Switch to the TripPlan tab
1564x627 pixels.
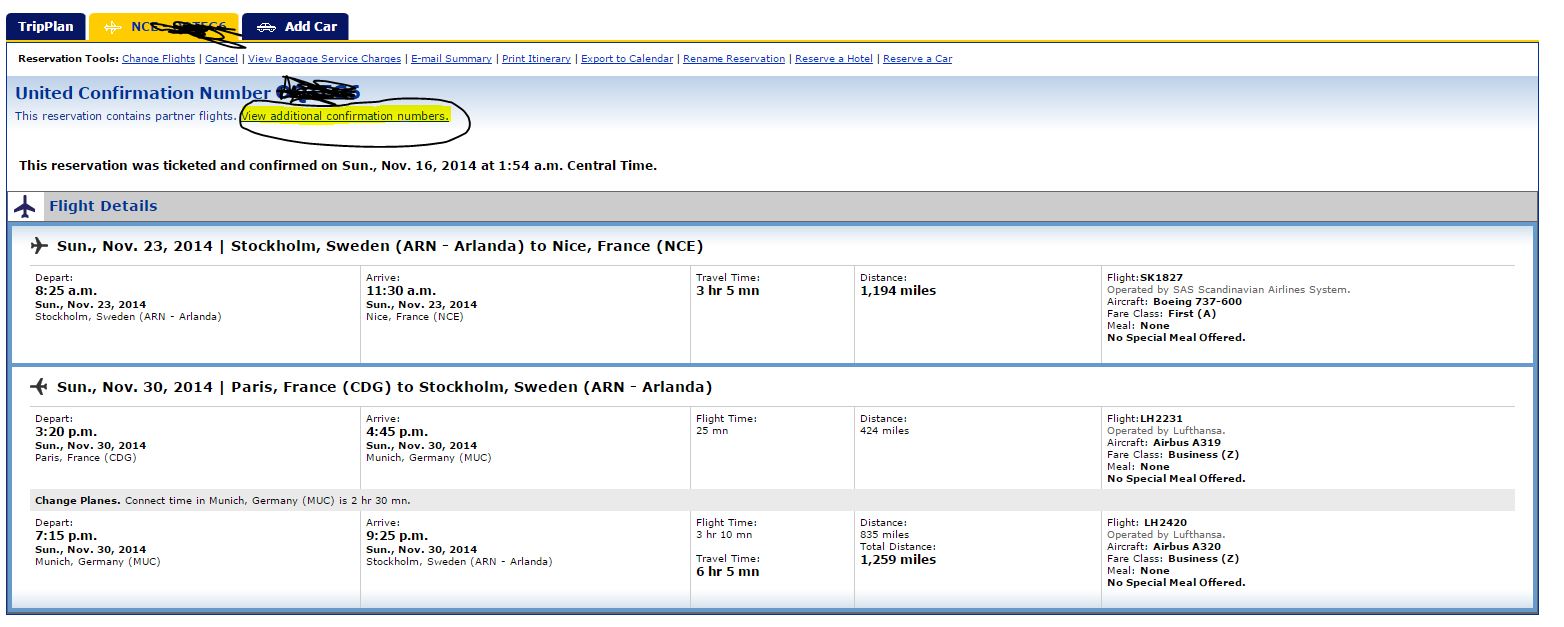tap(45, 27)
